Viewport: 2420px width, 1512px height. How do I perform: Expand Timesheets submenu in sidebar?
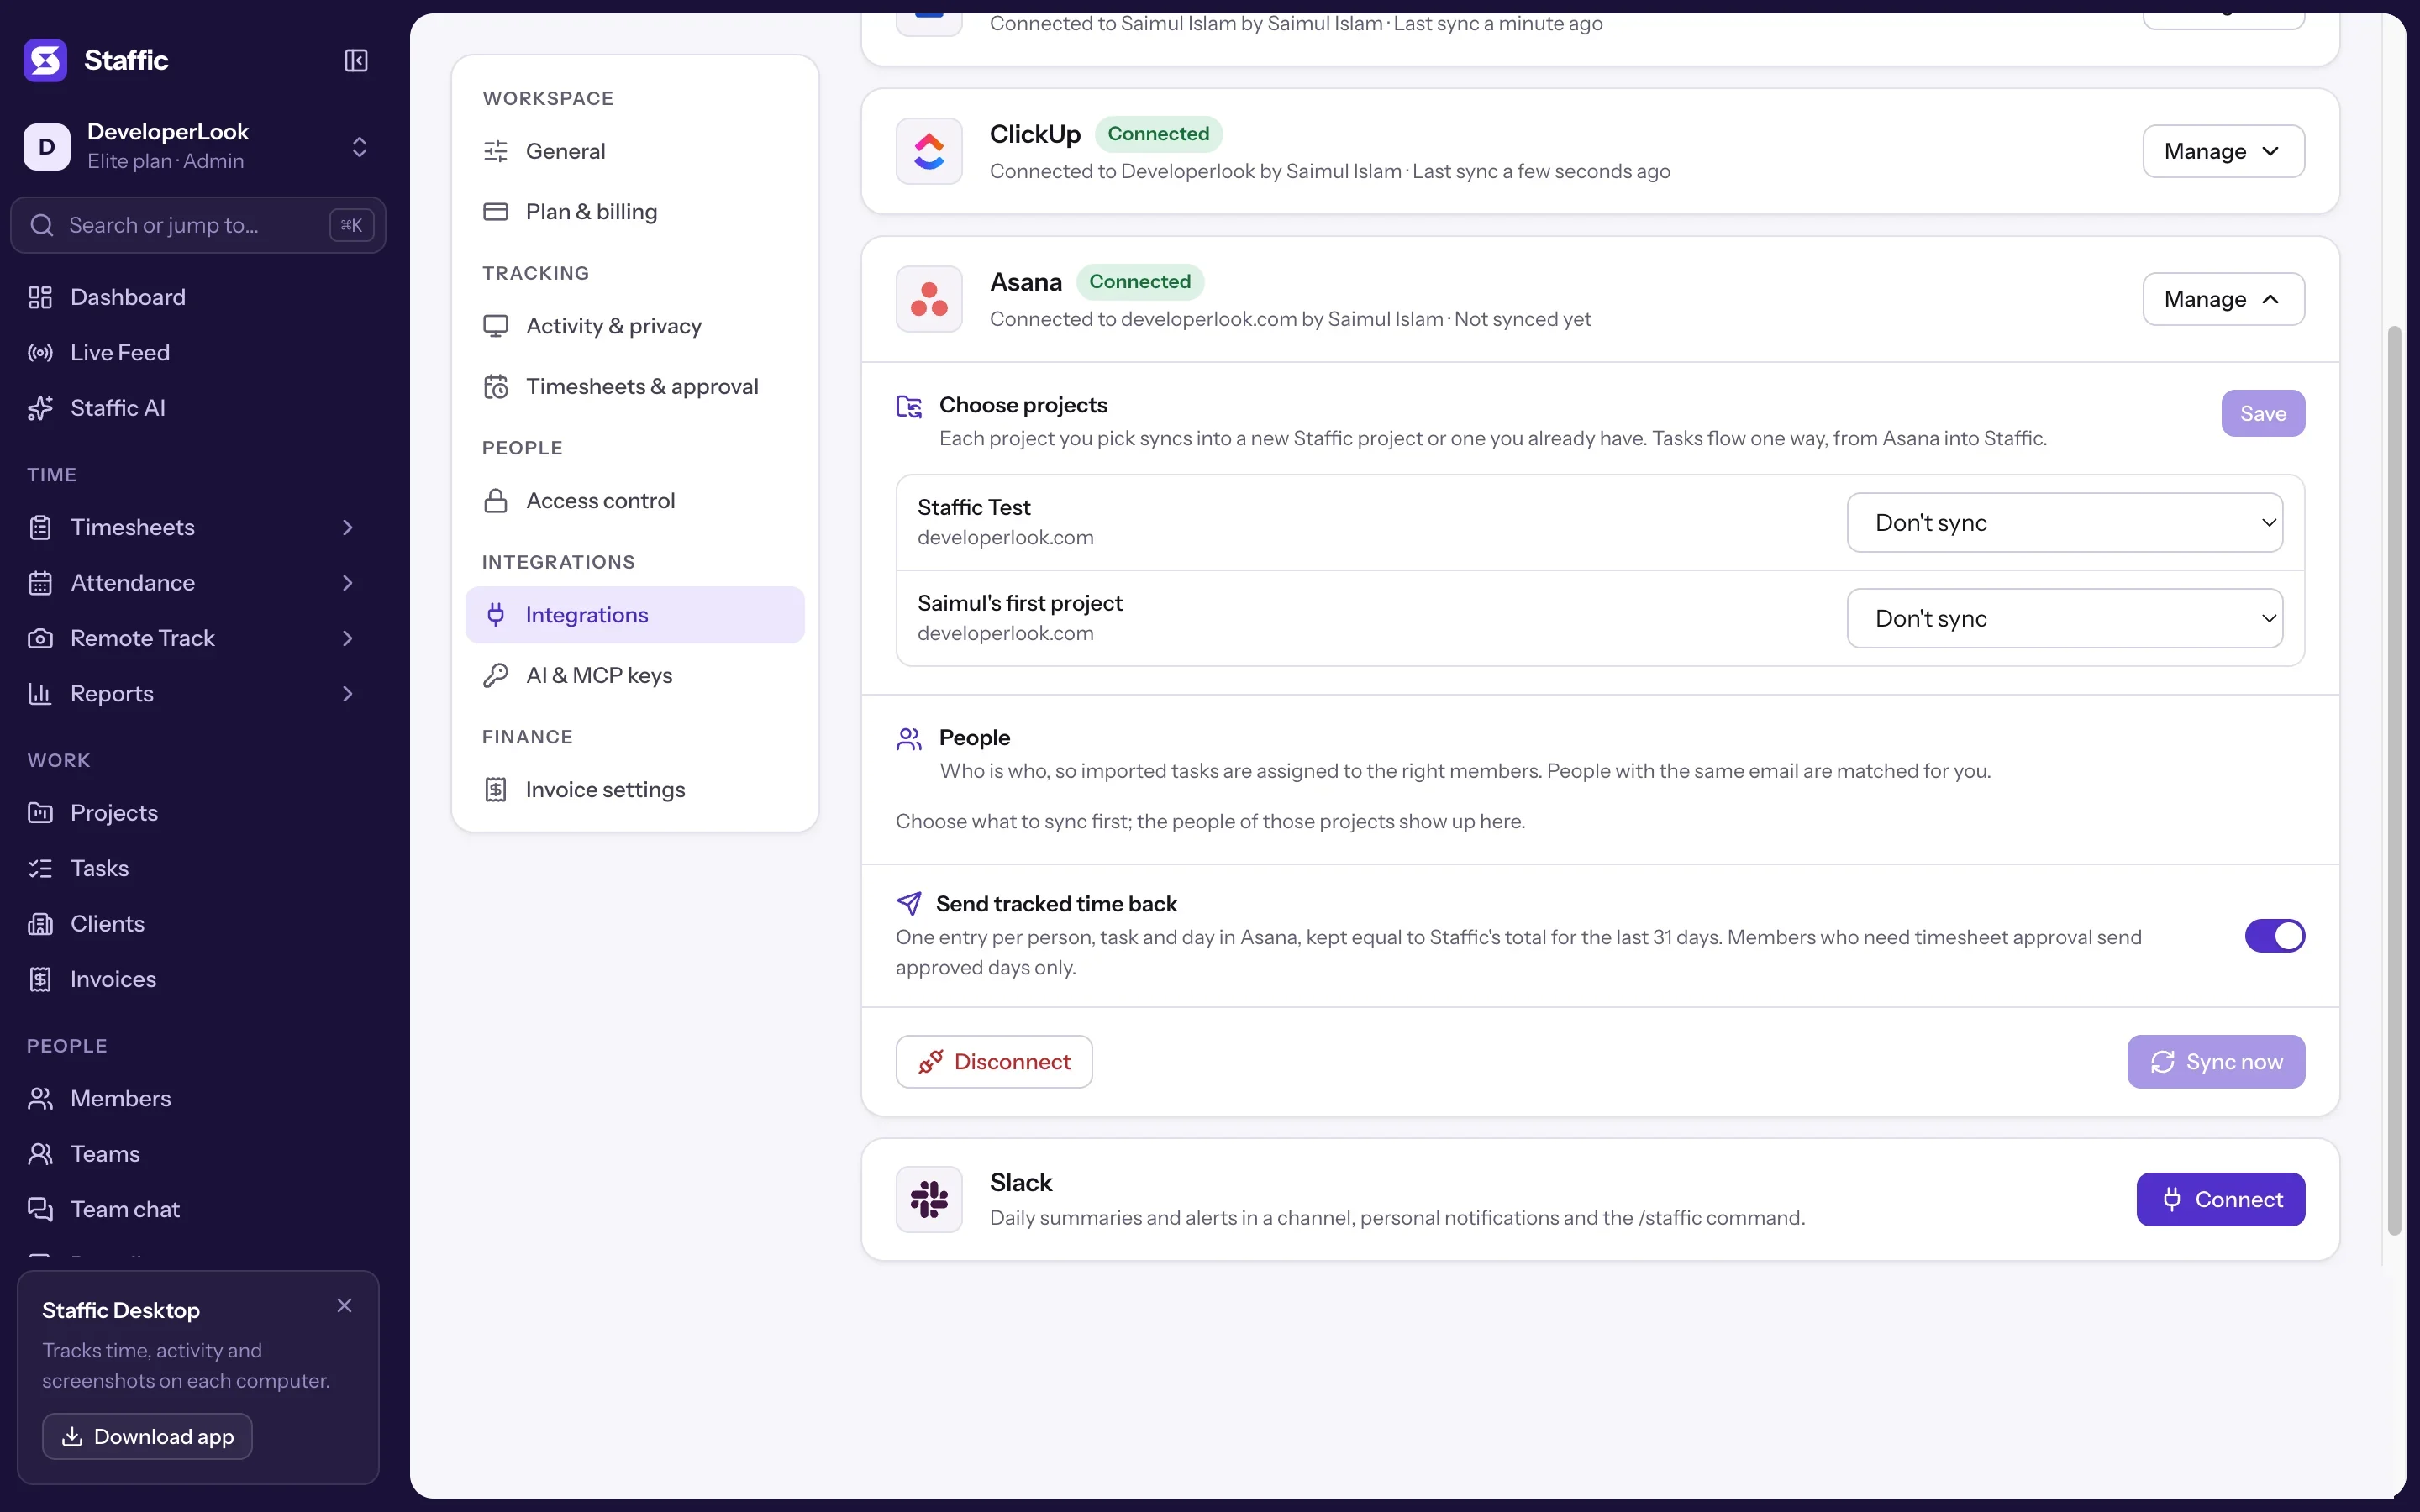[347, 527]
